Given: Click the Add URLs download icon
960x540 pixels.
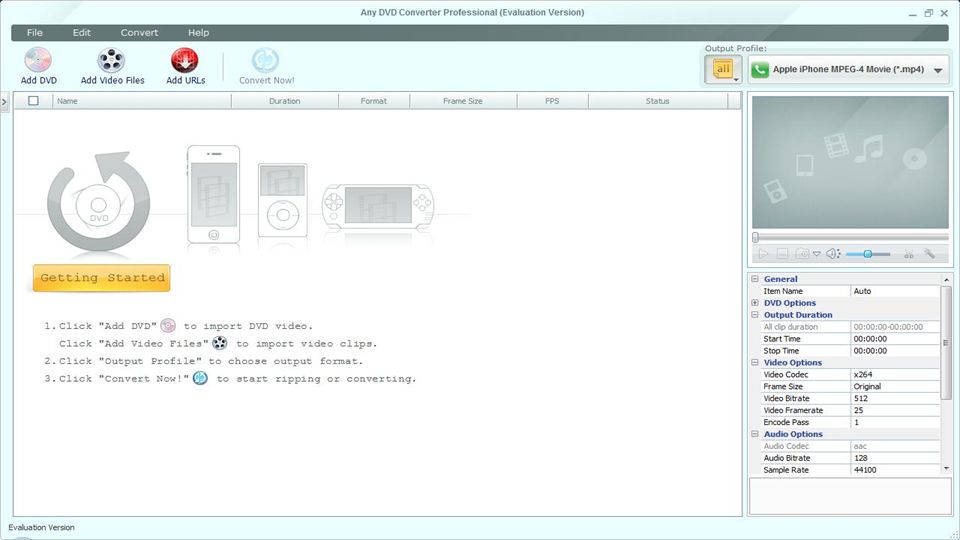Looking at the screenshot, I should [184, 60].
